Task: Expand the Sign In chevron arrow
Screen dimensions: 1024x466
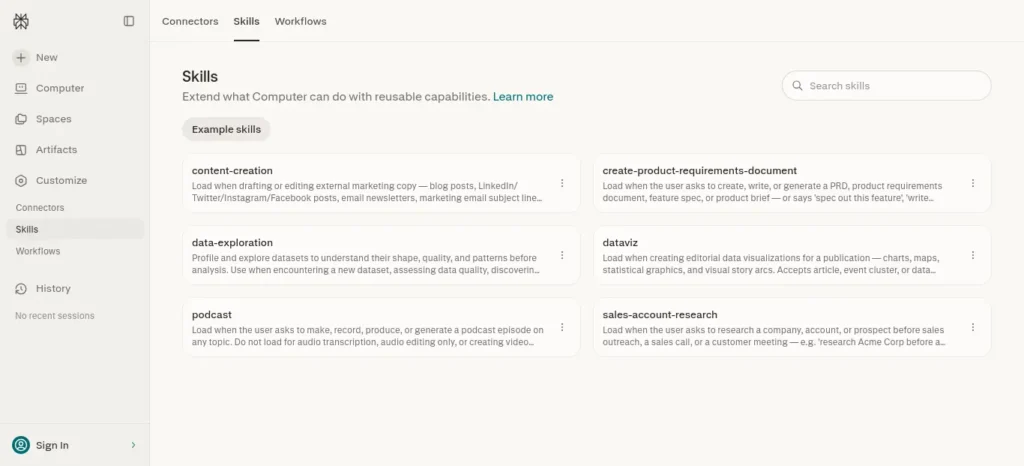Action: coord(133,445)
